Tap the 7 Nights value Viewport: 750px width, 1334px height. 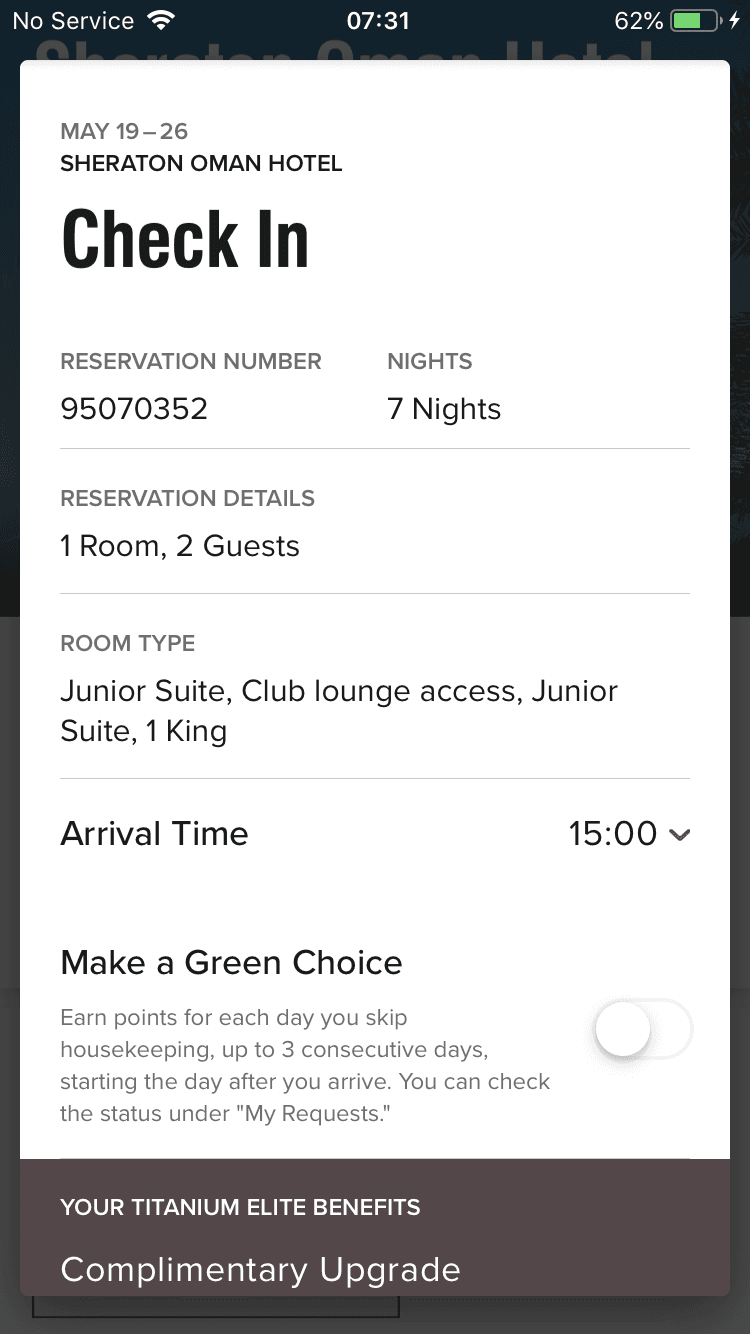[443, 409]
